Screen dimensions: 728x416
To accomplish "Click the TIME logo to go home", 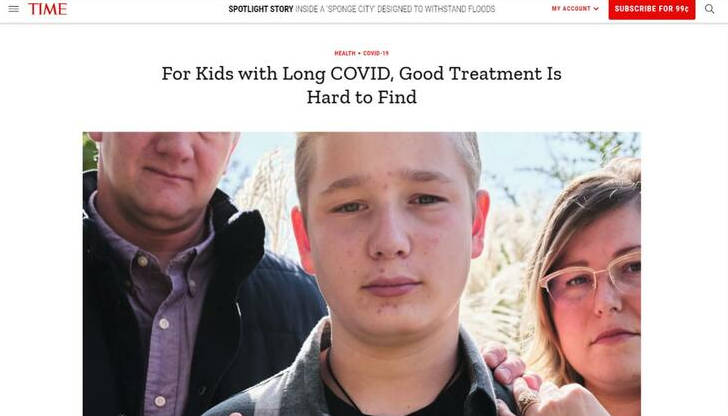I will pyautogui.click(x=47, y=9).
